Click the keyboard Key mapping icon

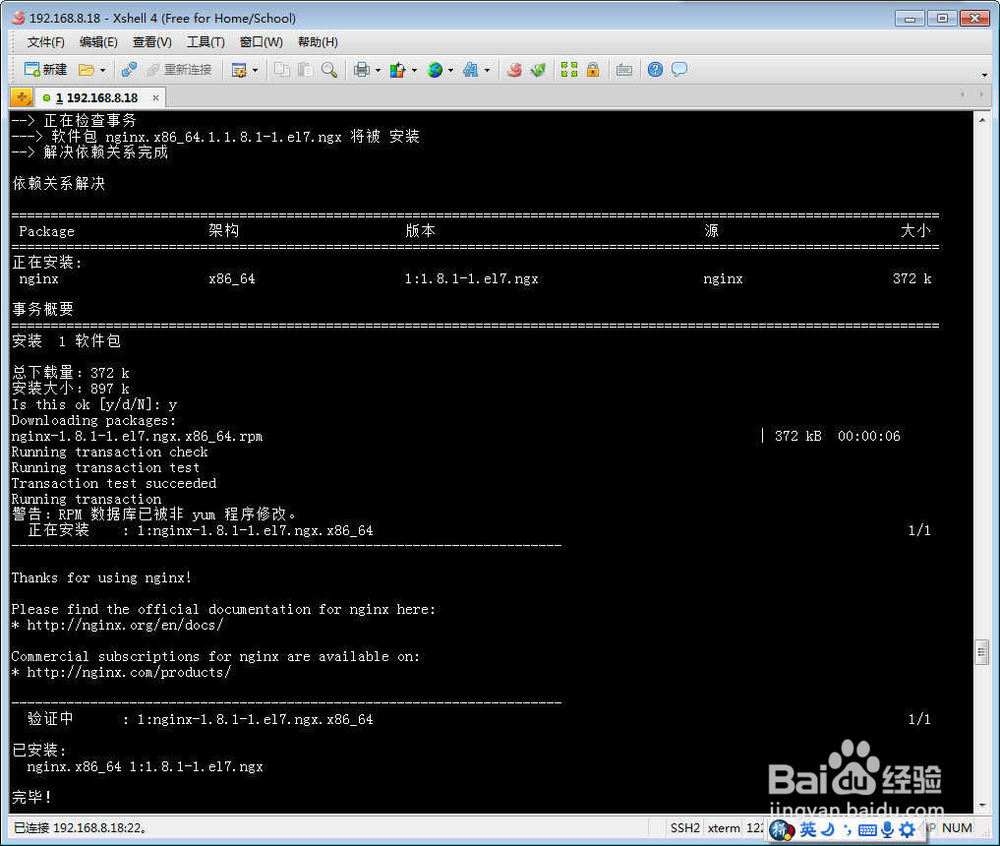coord(624,69)
